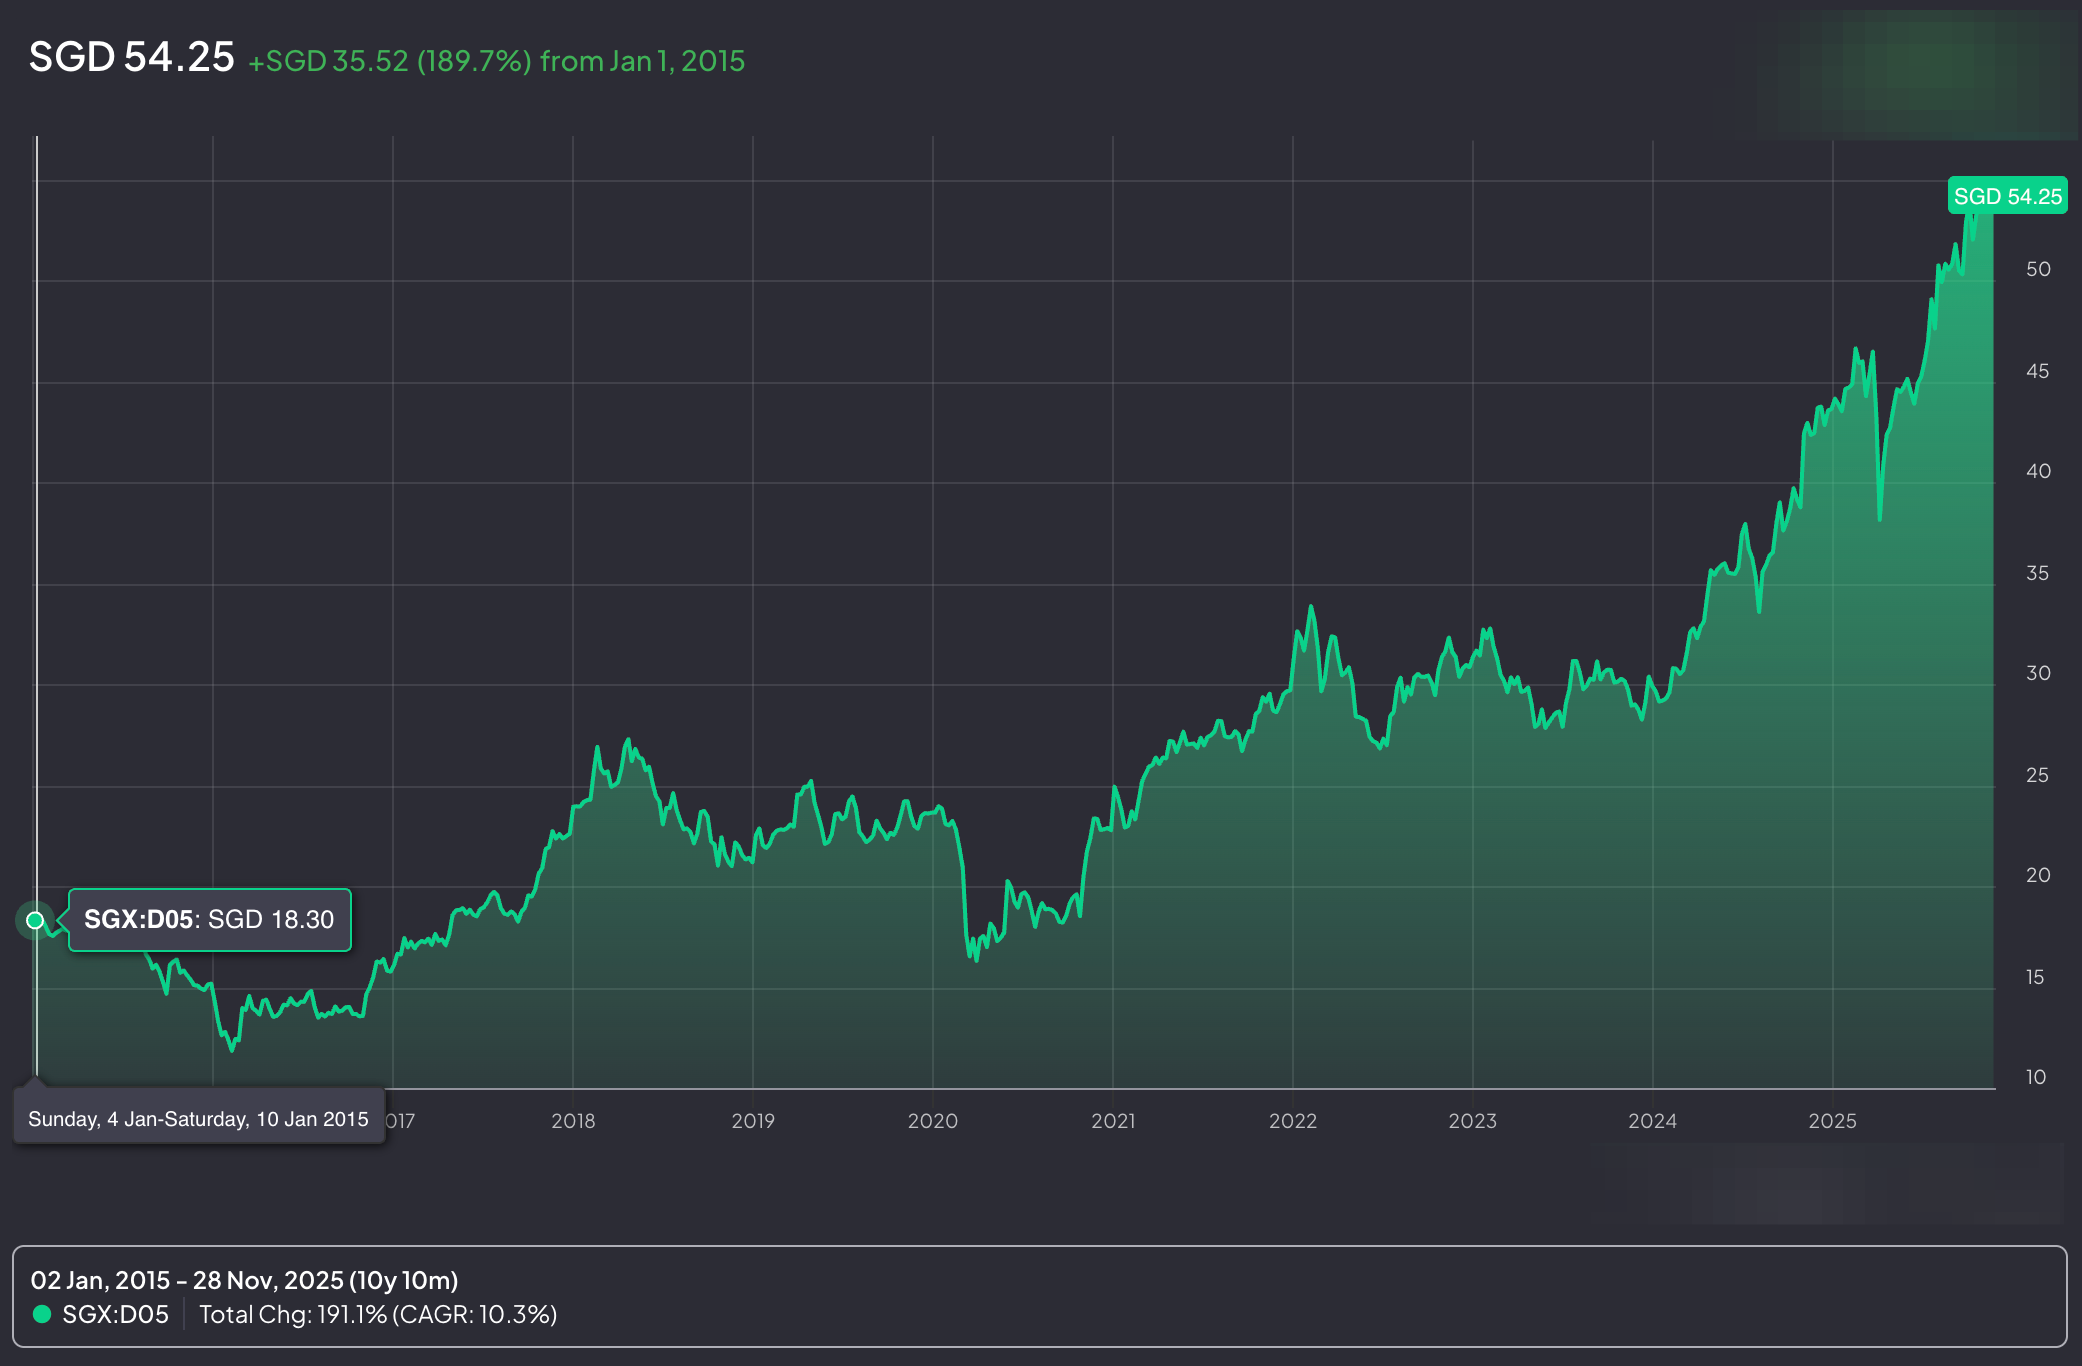Screen dimensions: 2082x1366
Task: Click the 30 y-axis price label
Action: [2037, 673]
